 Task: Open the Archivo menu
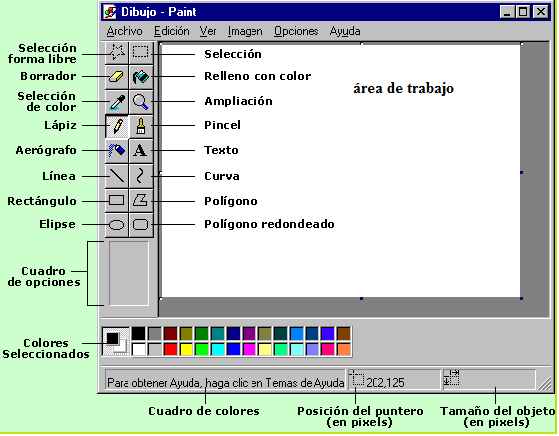point(124,31)
